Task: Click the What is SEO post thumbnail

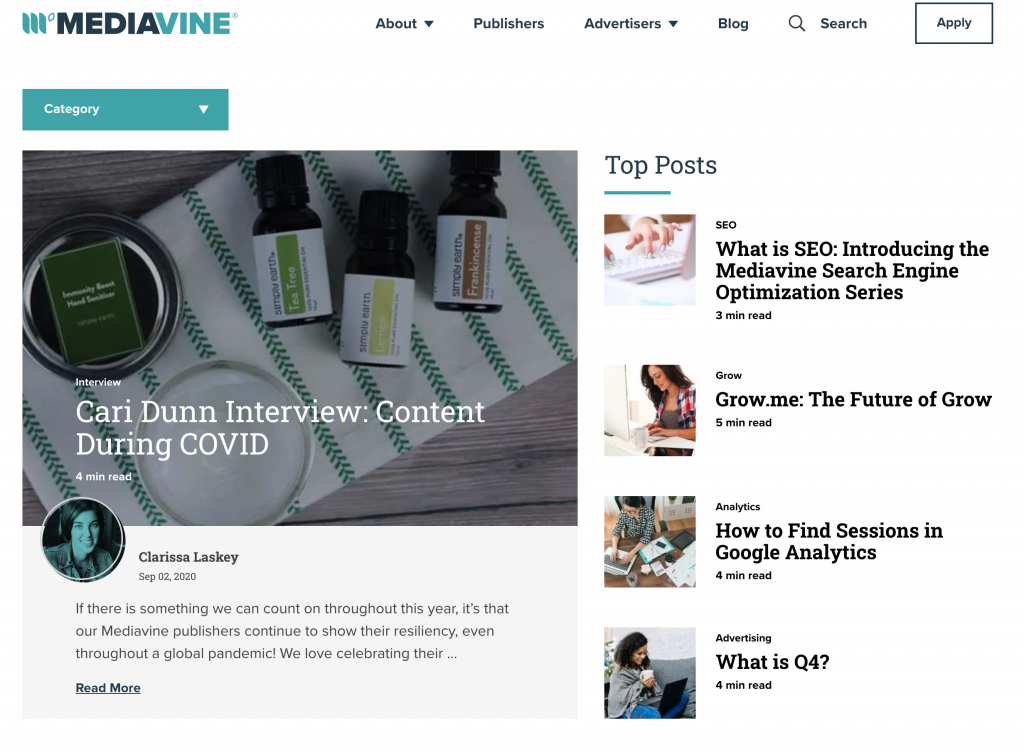Action: 649,260
